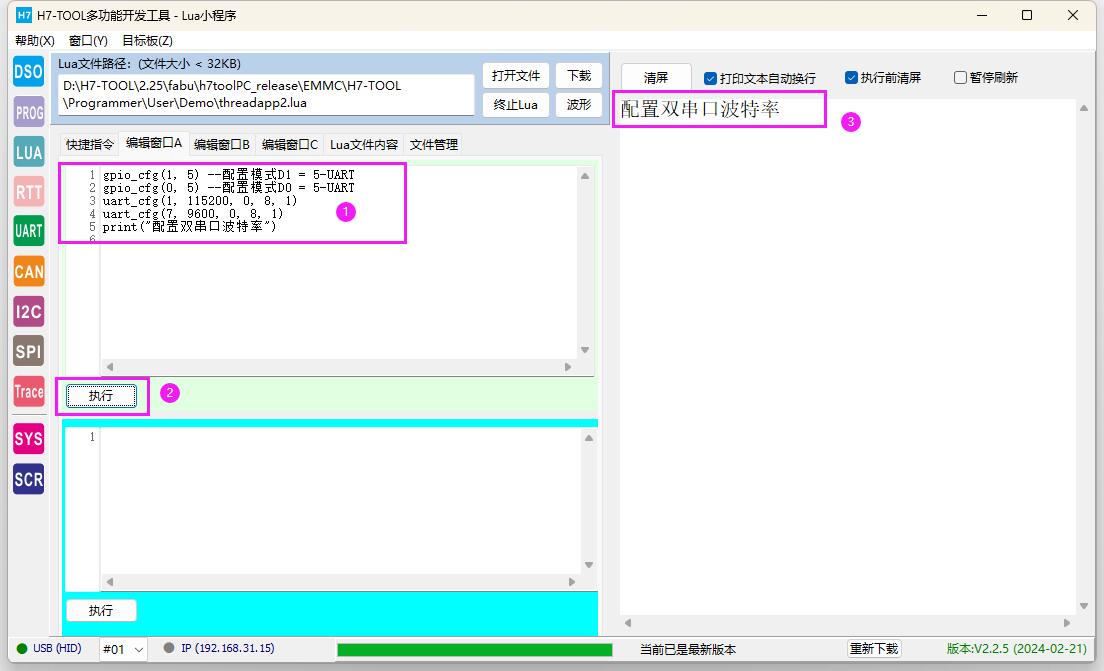Viewport: 1104px width, 671px height.
Task: Click the USB (HID) status text
Action: (57, 648)
